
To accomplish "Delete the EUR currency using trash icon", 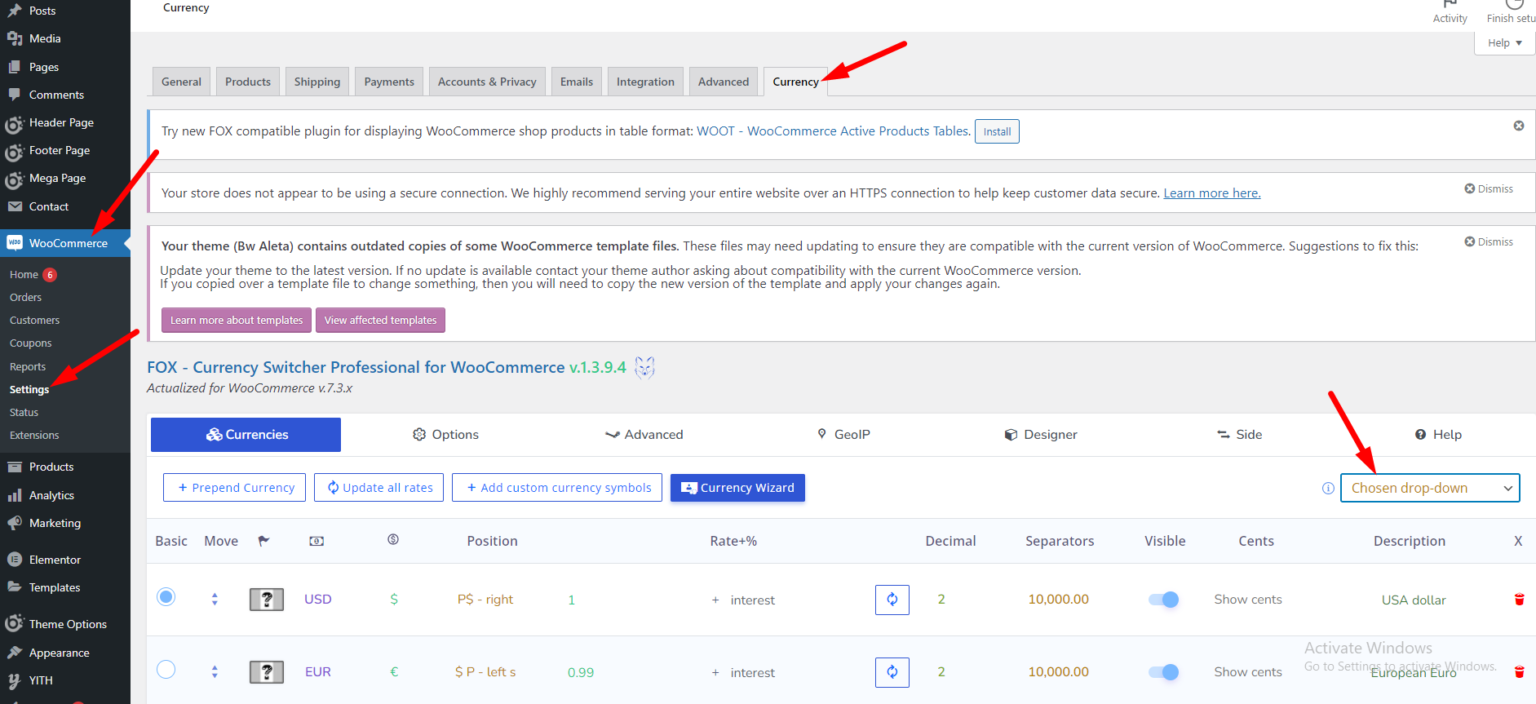I will click(x=1519, y=671).
